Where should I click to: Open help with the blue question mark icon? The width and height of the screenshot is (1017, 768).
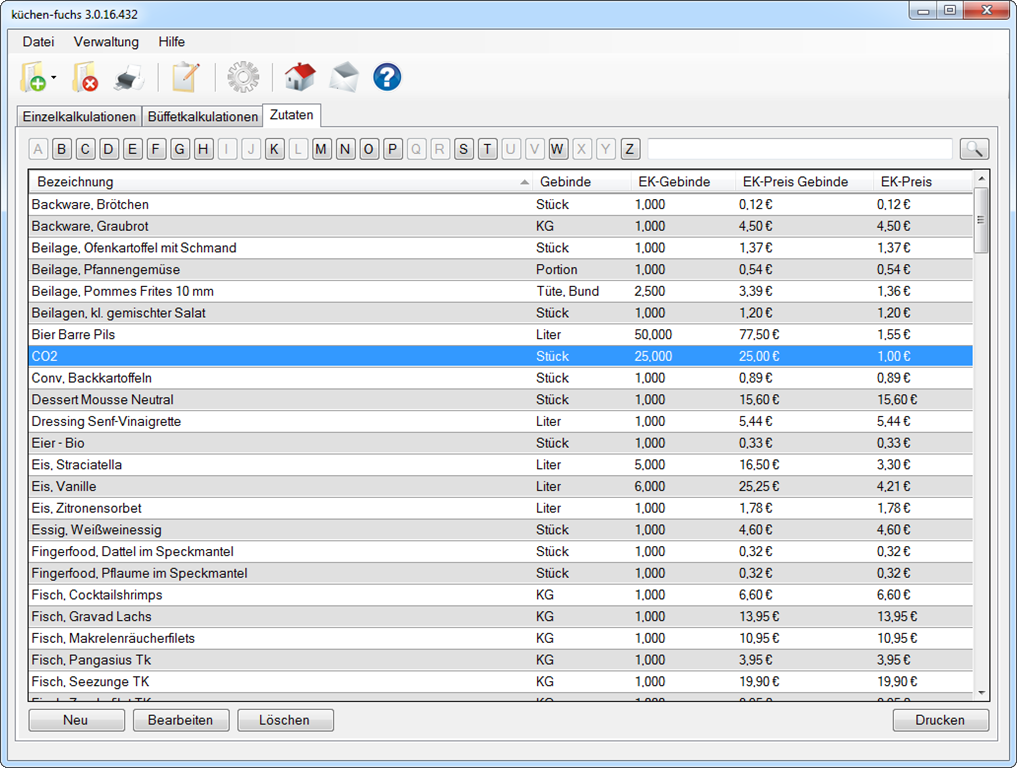click(387, 77)
